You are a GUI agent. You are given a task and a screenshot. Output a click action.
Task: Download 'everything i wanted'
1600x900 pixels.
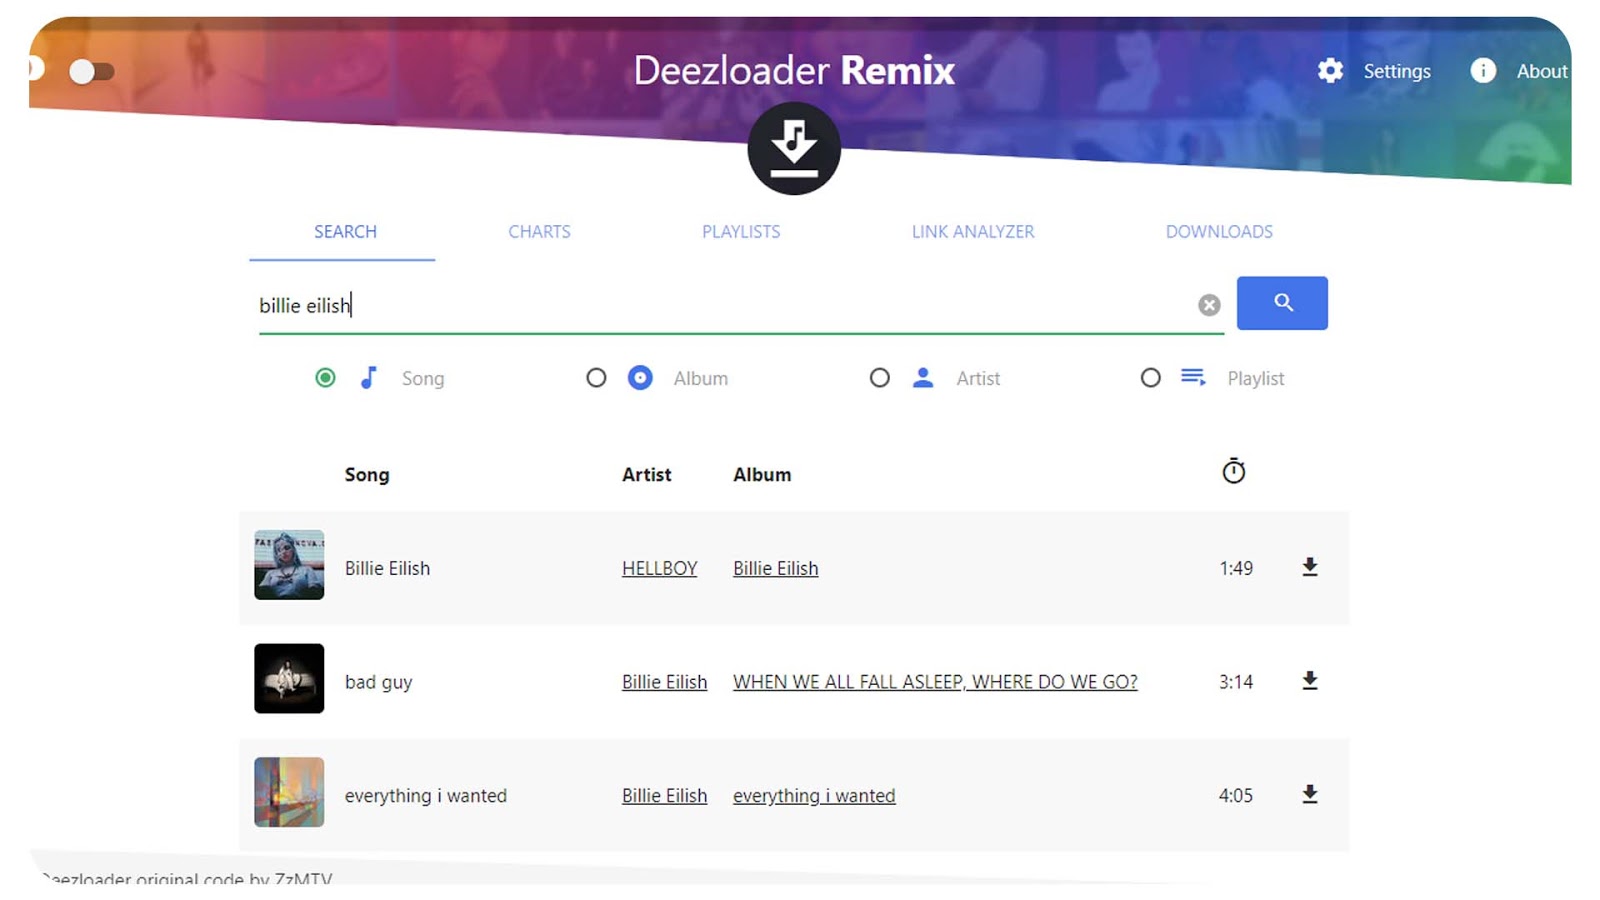(1310, 795)
